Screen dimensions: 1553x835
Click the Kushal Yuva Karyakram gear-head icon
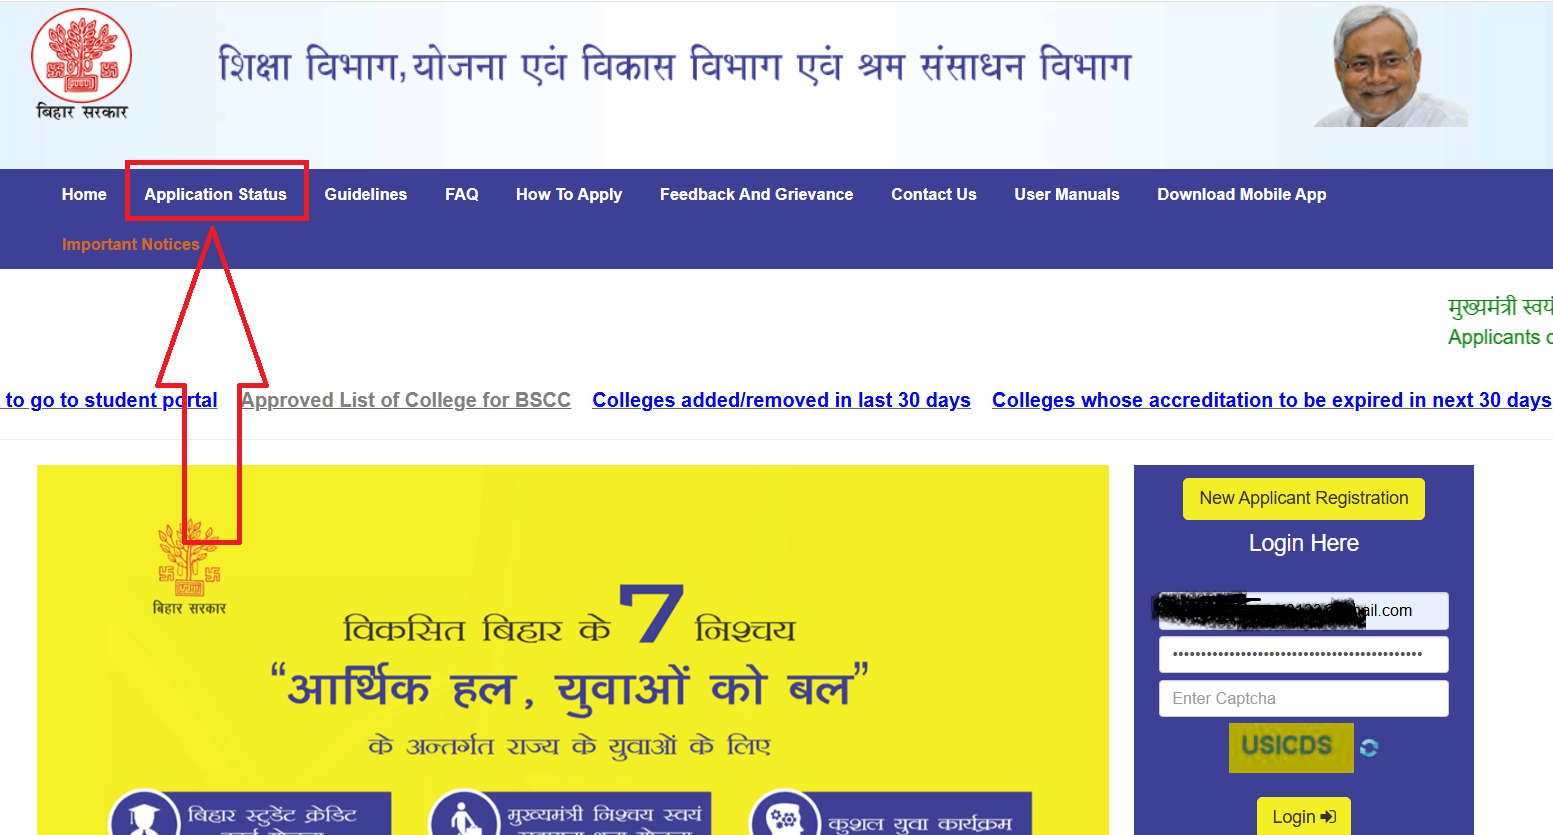click(785, 818)
